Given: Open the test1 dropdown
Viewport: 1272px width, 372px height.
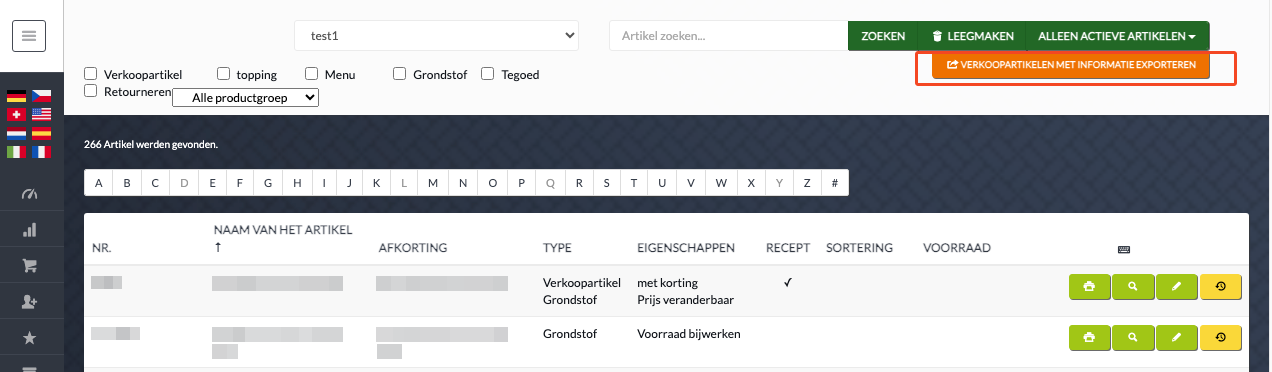Looking at the screenshot, I should [x=436, y=36].
